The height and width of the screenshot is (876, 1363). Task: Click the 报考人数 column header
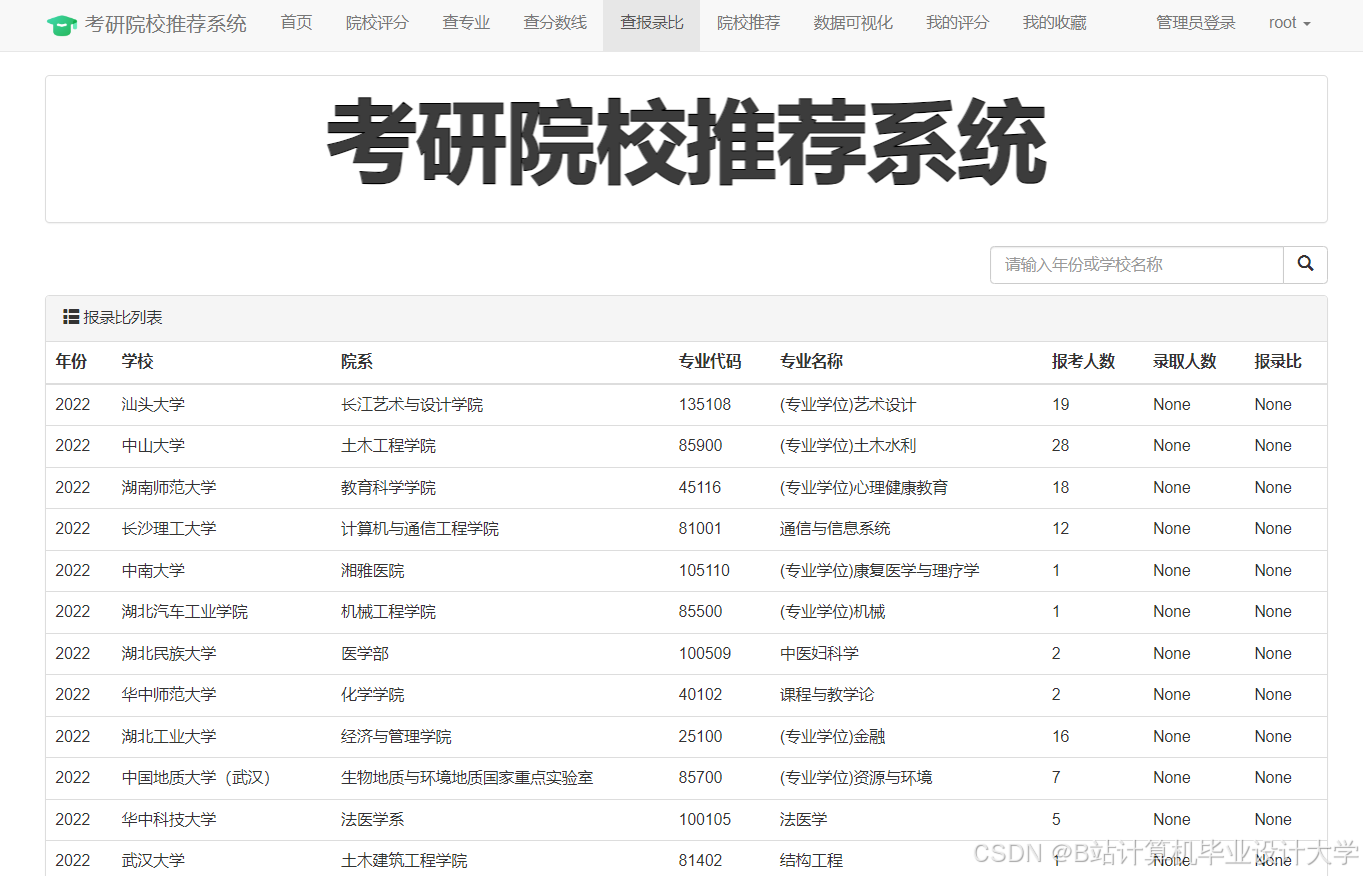[x=1083, y=362]
